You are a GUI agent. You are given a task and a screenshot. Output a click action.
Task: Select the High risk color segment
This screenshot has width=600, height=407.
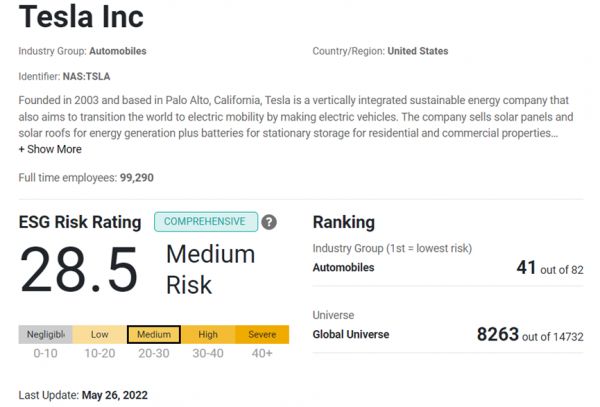[208, 334]
